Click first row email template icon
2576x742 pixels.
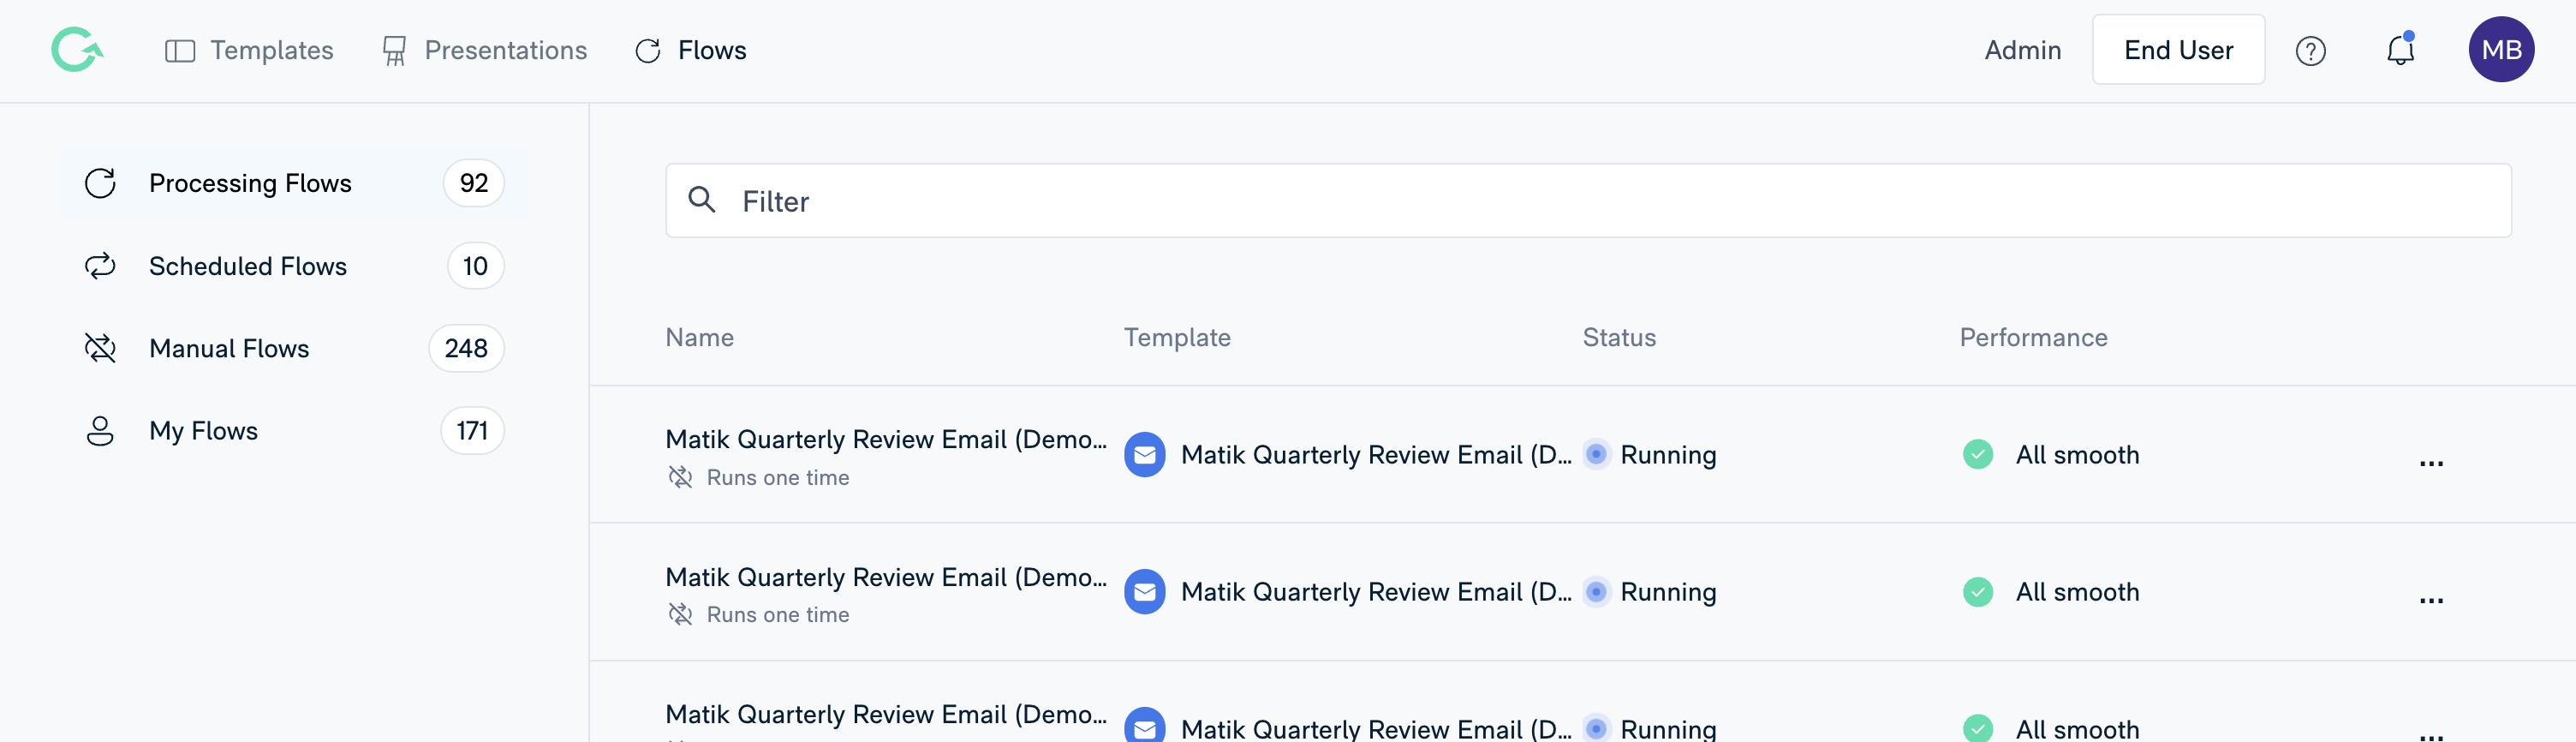[x=1145, y=455]
